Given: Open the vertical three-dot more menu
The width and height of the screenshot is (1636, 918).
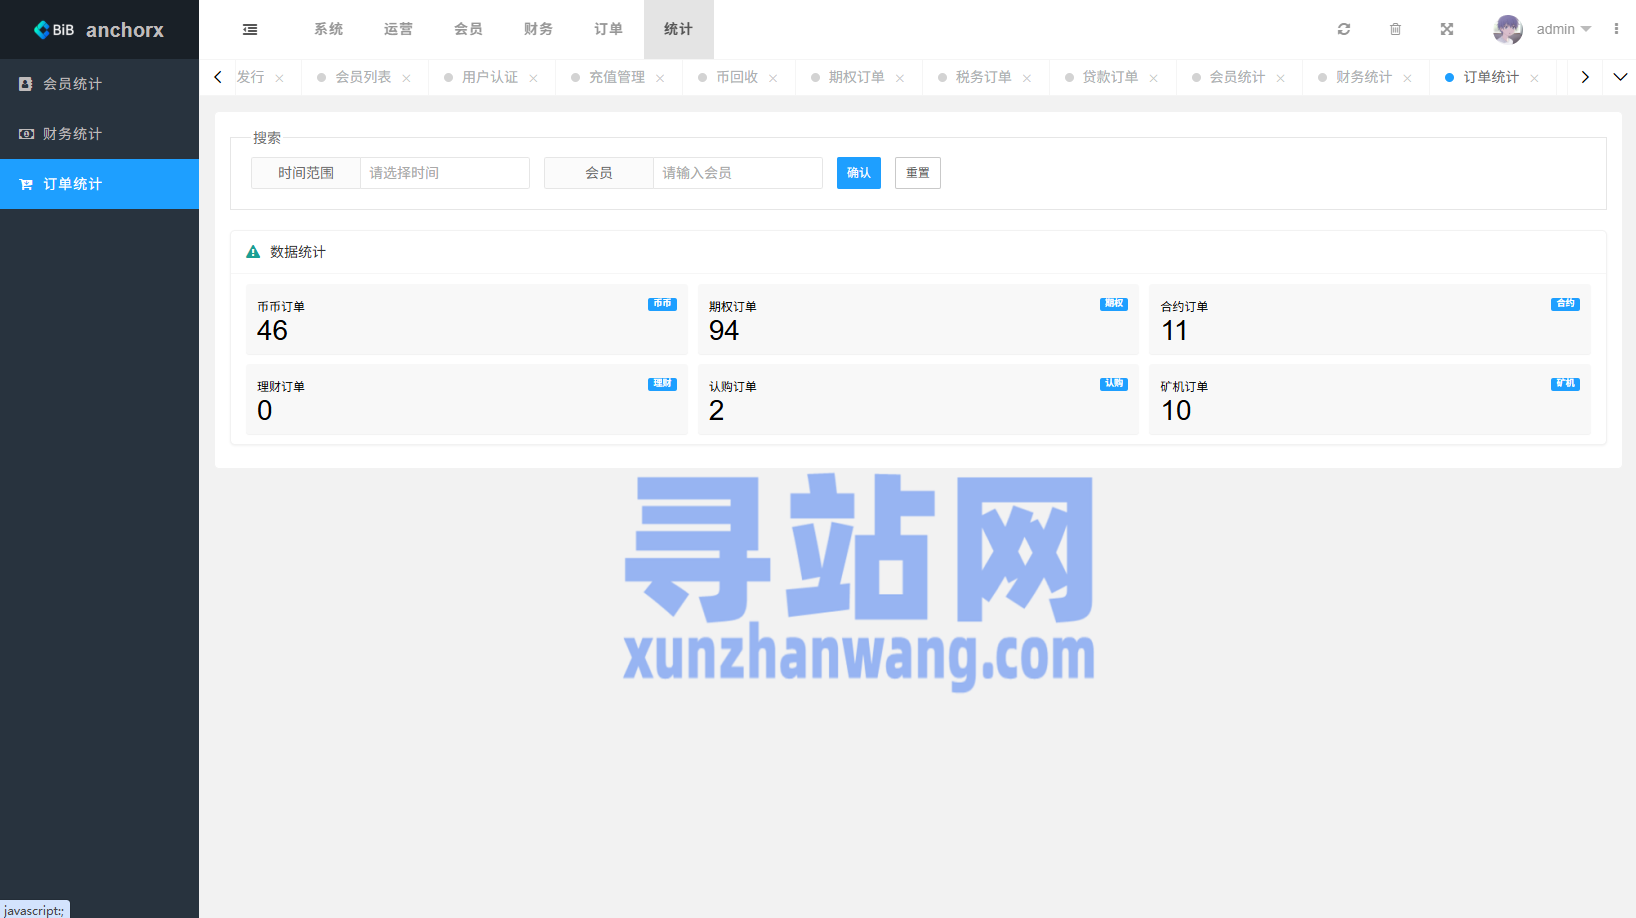Looking at the screenshot, I should coord(1615,30).
